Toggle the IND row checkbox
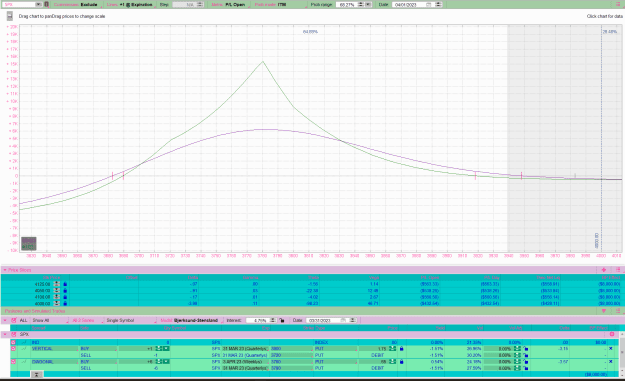This screenshot has width=625, height=381. (13, 342)
